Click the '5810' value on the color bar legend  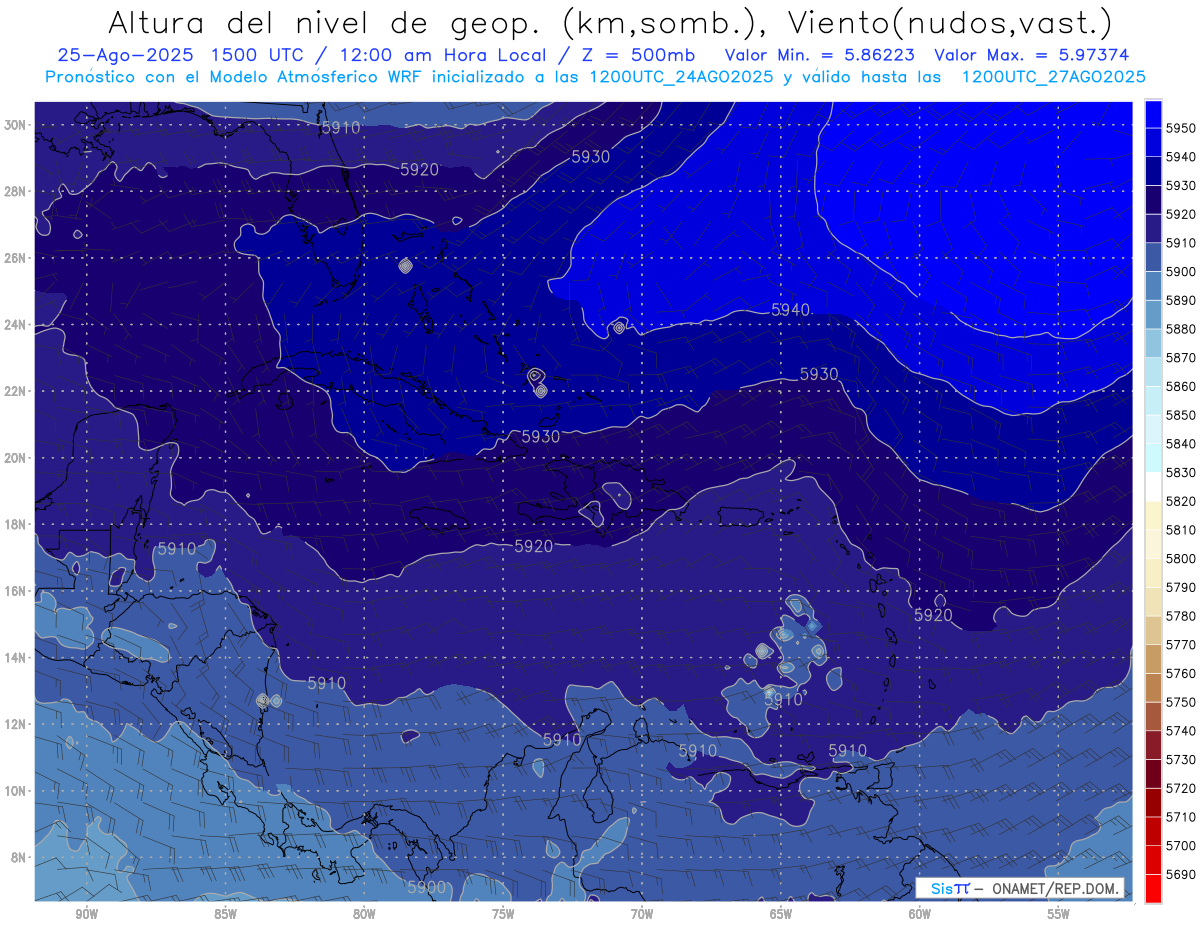(x=1181, y=529)
